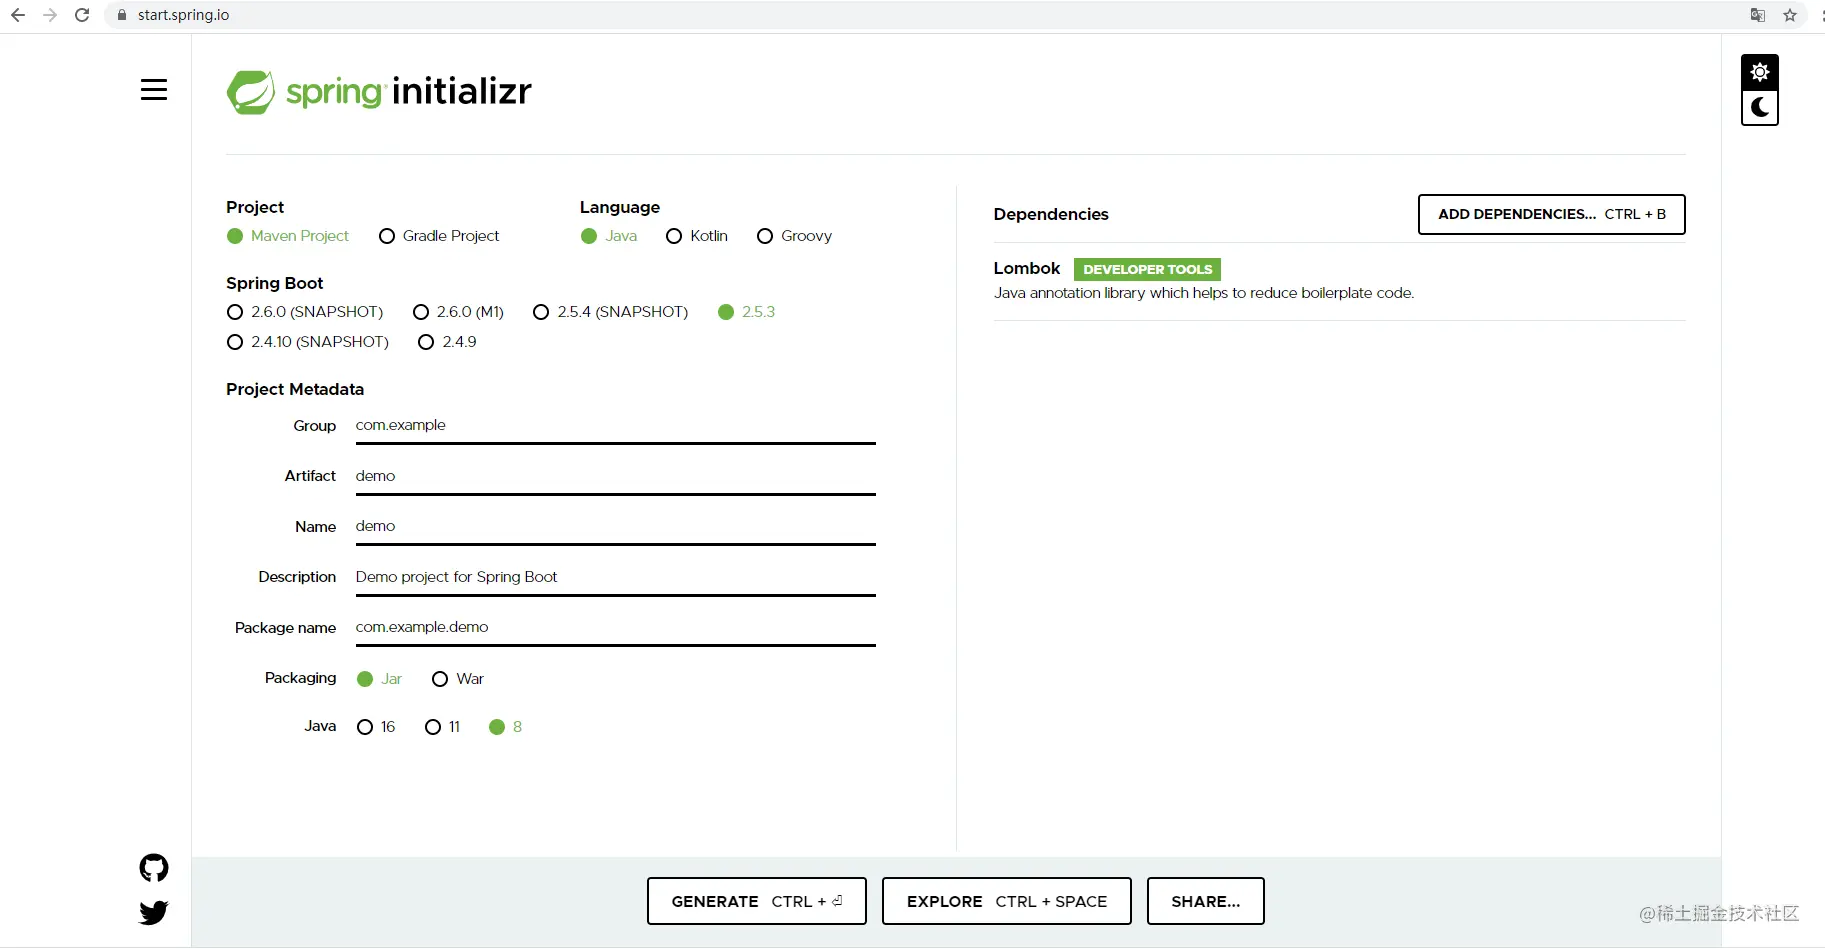Set packaging to Jar
The image size is (1825, 949).
tap(379, 679)
